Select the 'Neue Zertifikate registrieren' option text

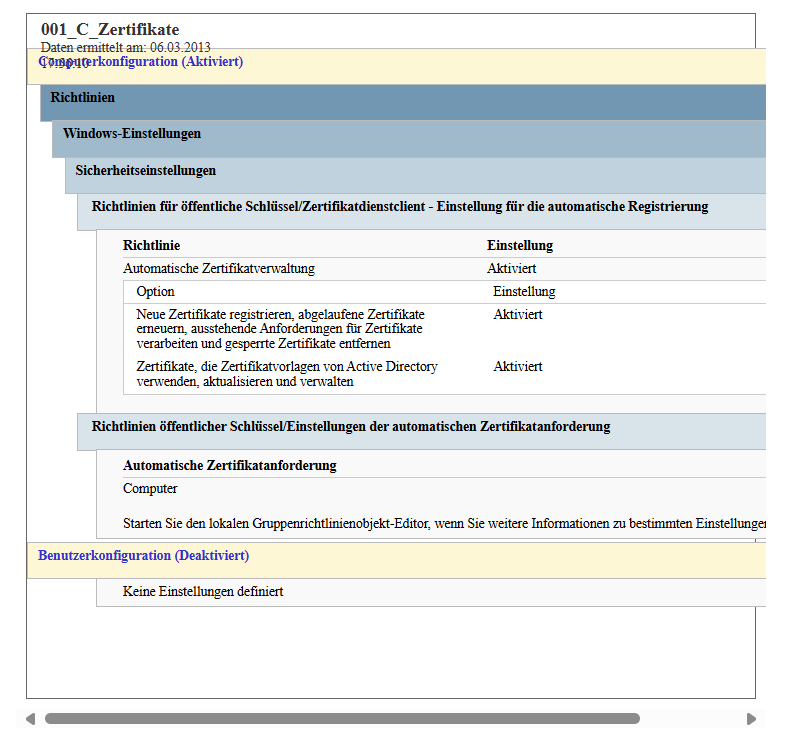click(281, 329)
